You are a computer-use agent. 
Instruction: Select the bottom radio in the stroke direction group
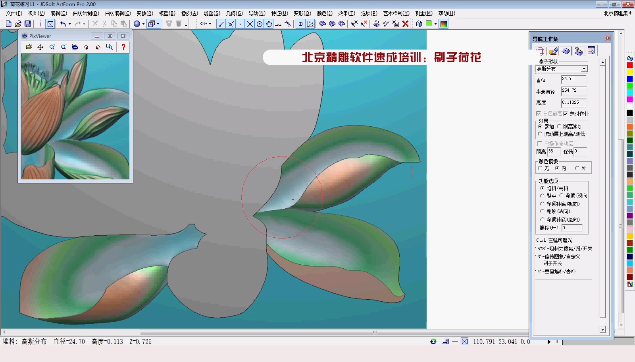pos(542,219)
